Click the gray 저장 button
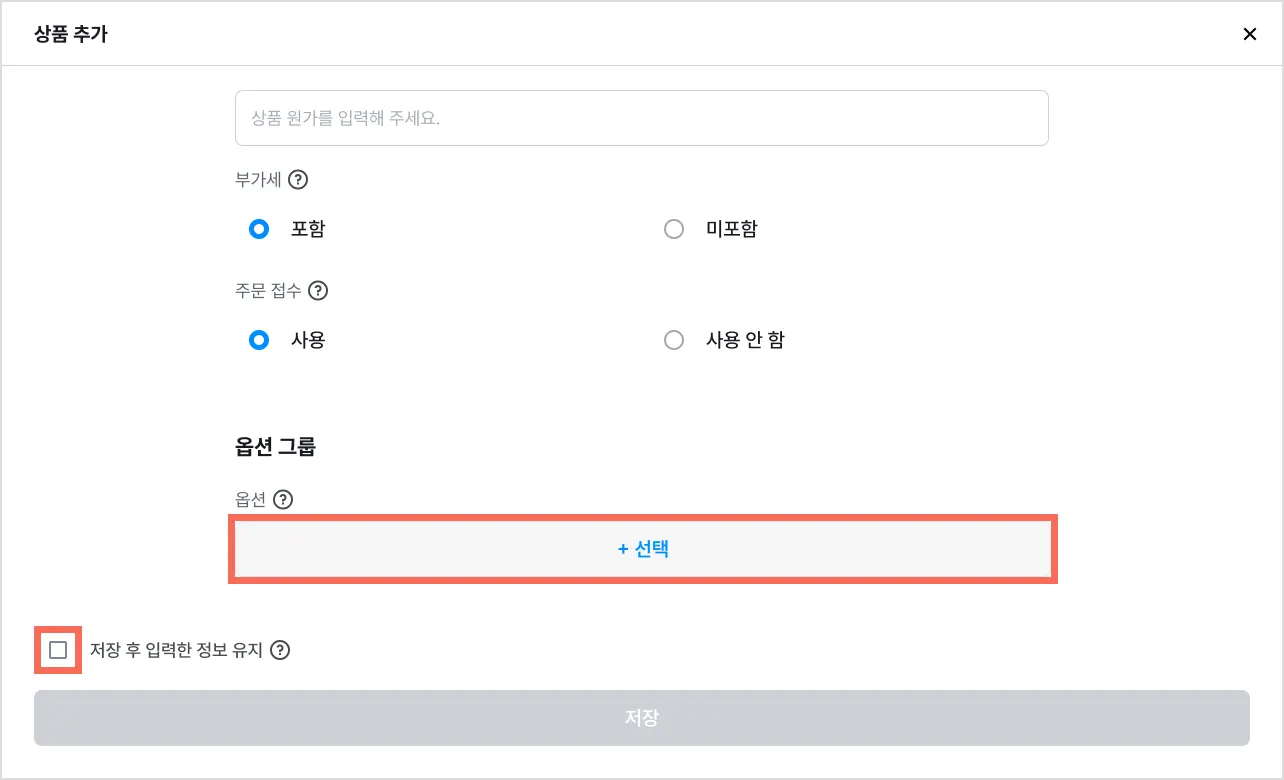The image size is (1284, 780). [x=641, y=718]
